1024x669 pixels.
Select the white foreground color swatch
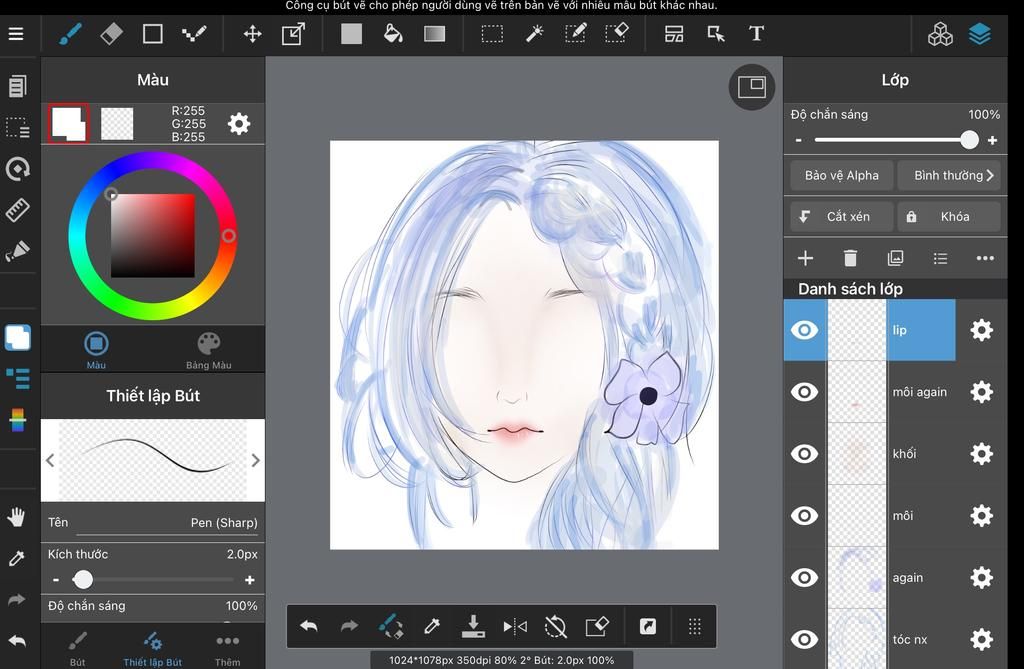(68, 123)
